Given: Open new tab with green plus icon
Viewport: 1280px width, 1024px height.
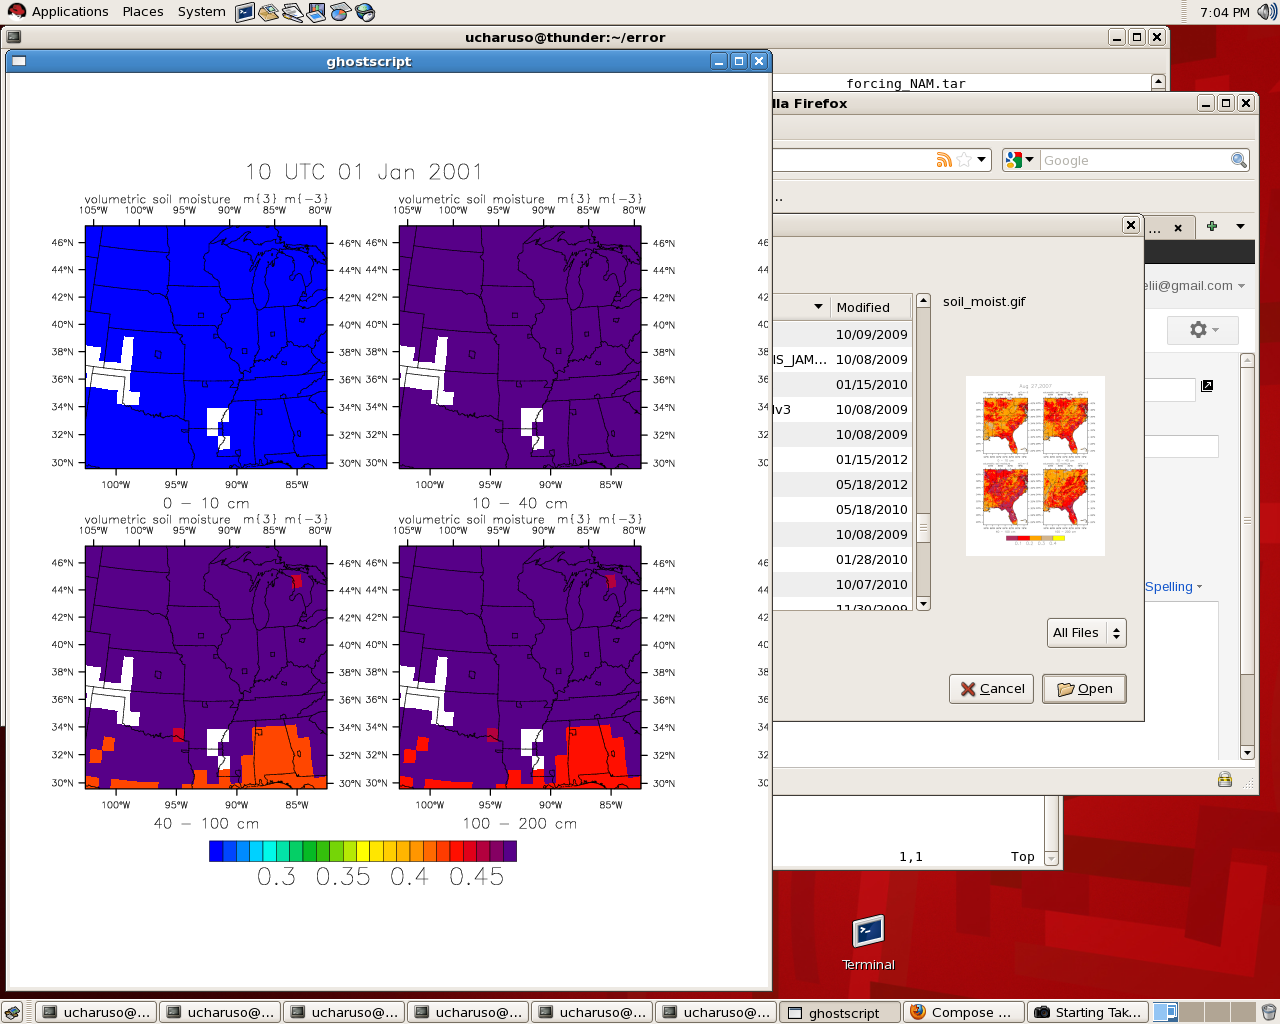Looking at the screenshot, I should click(x=1211, y=226).
